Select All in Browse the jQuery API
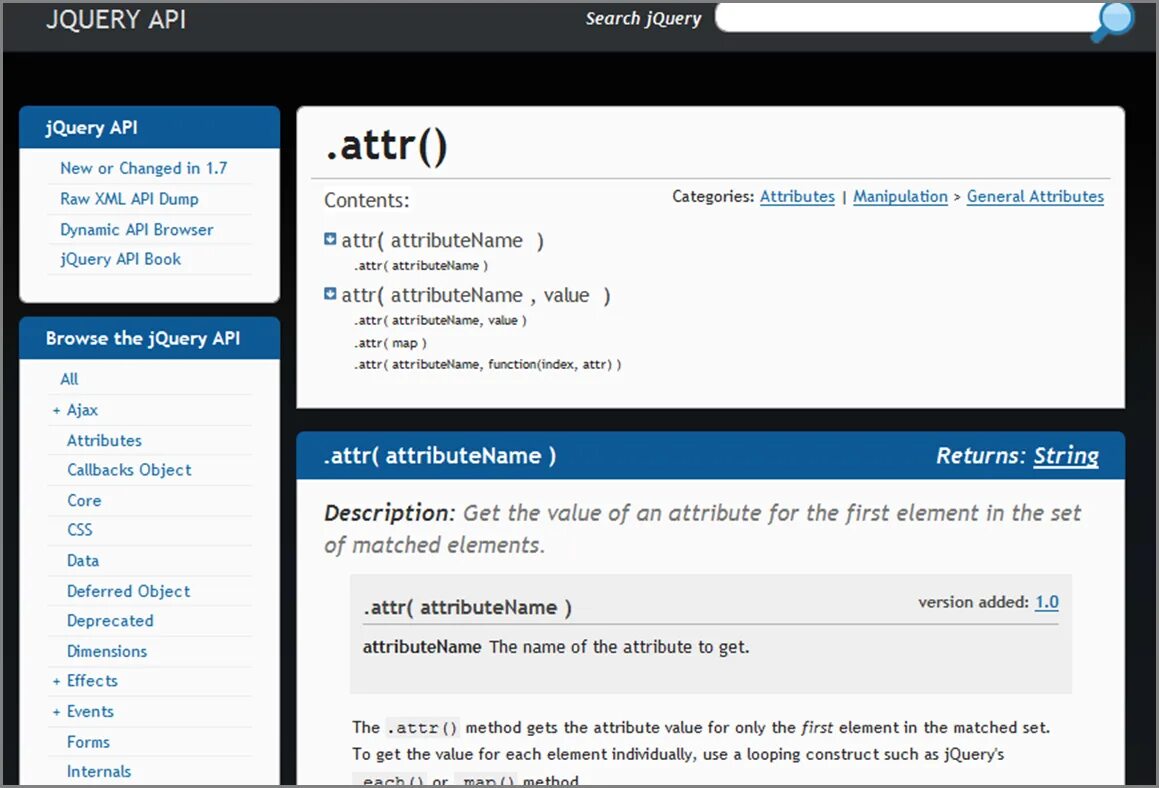 (x=69, y=379)
